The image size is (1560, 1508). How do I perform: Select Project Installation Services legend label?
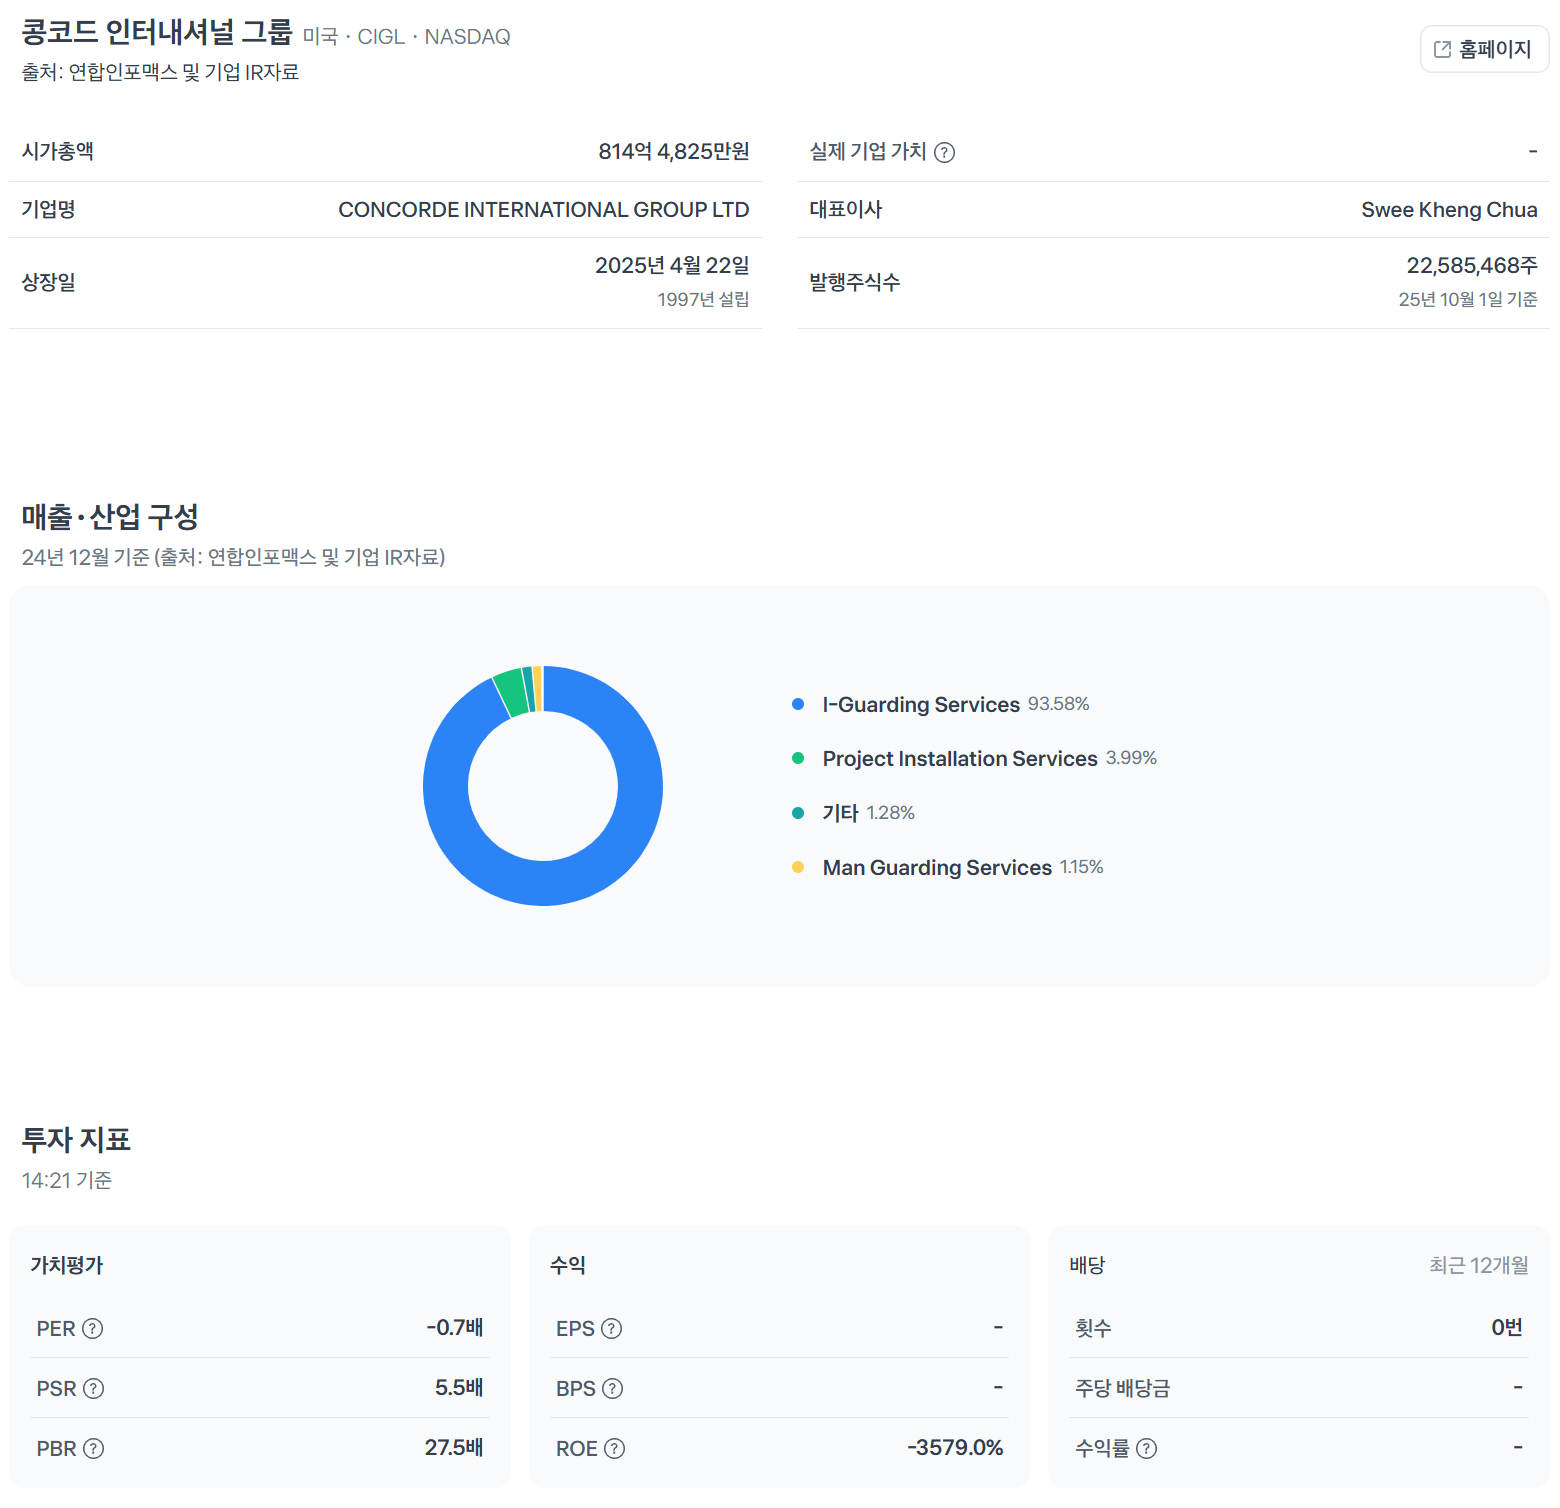coord(960,758)
